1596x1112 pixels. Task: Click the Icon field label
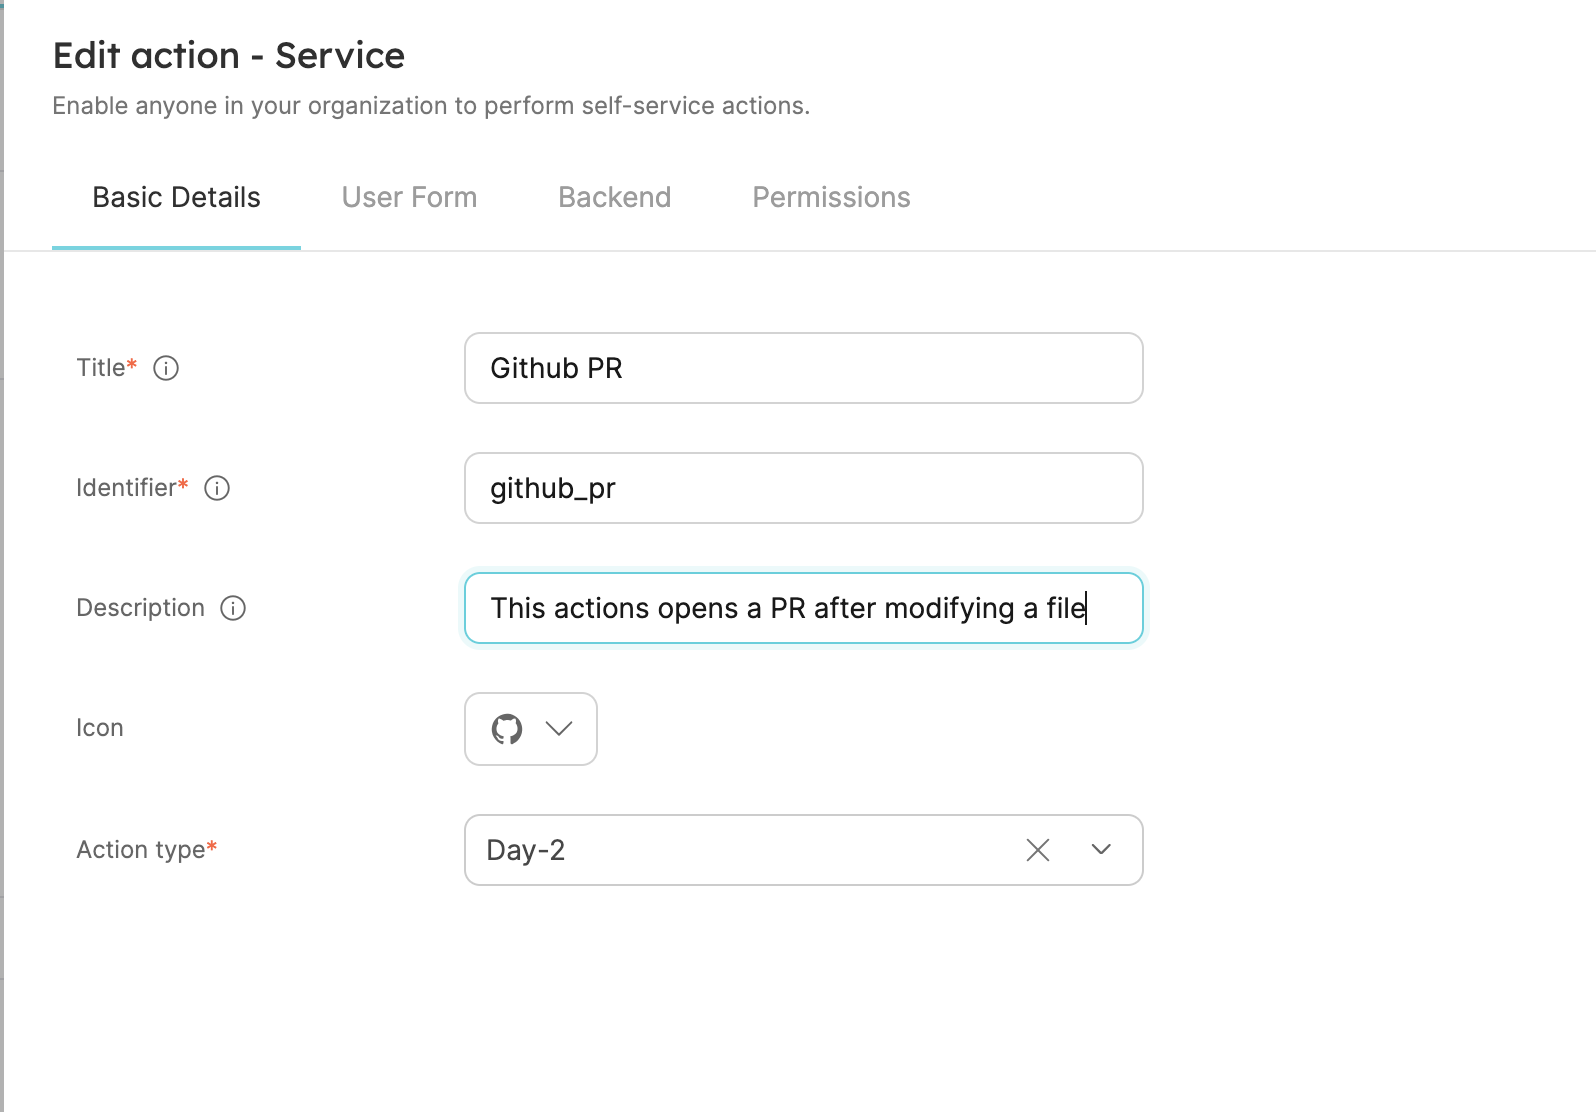[x=100, y=728]
